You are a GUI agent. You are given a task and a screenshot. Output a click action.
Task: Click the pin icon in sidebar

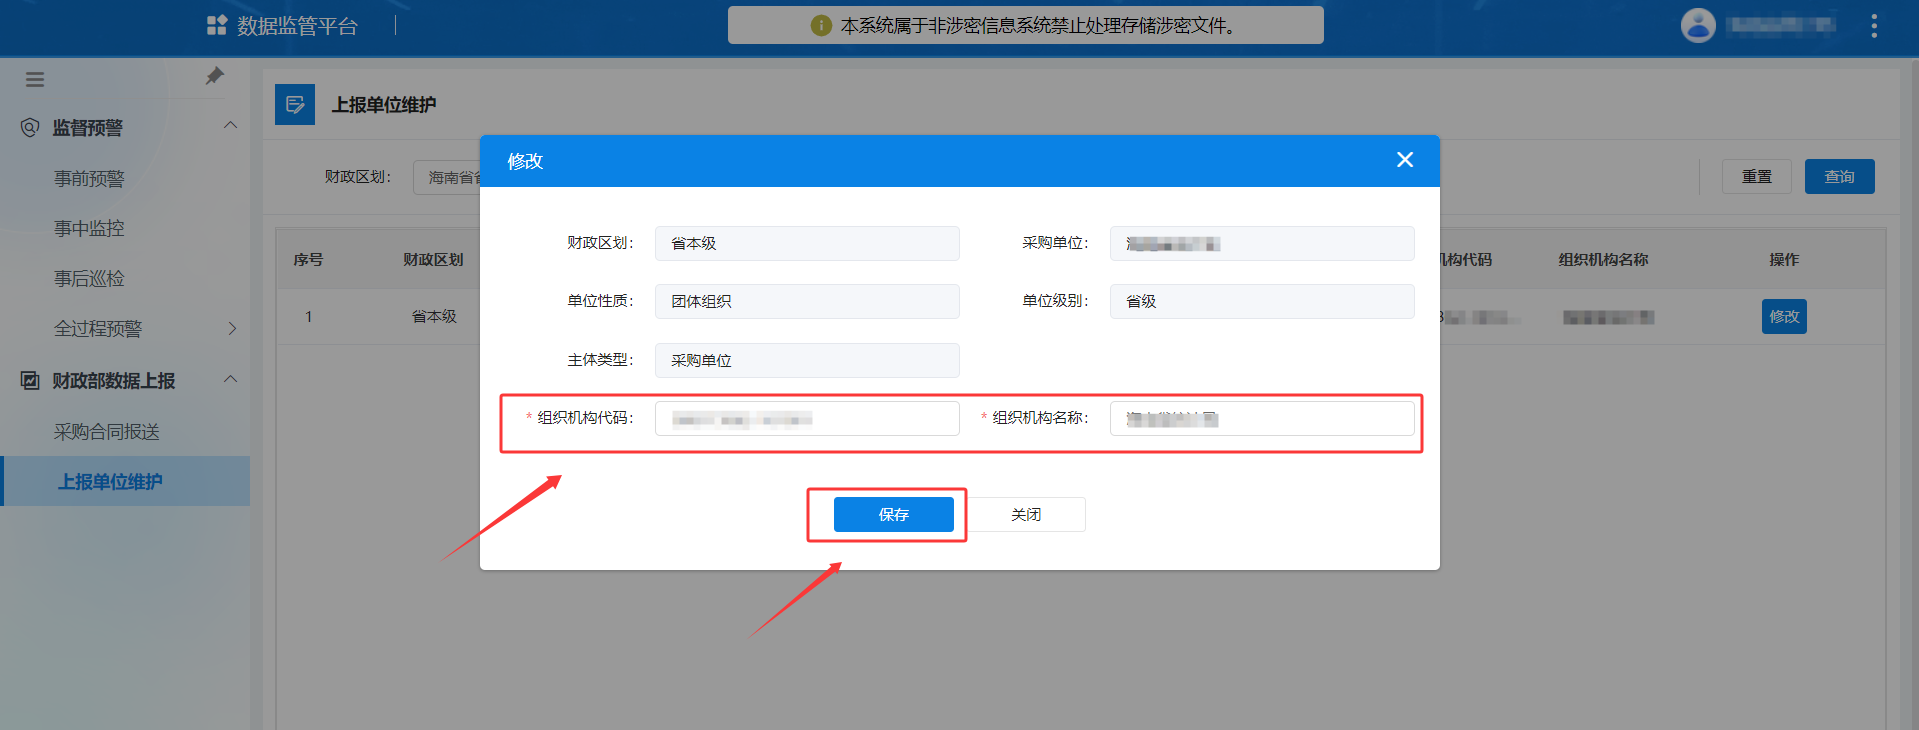click(x=214, y=77)
